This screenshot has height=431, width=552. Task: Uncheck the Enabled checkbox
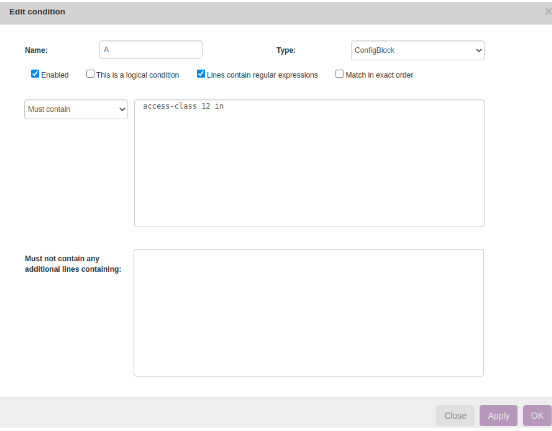coord(35,74)
